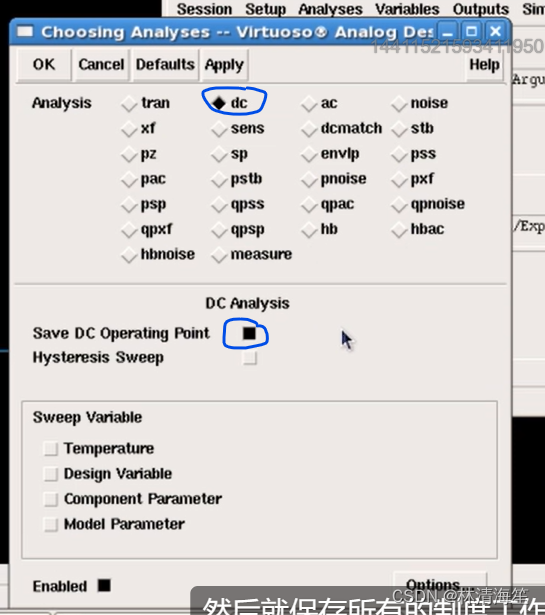Click the Apply button
This screenshot has height=615, width=545.
point(224,64)
